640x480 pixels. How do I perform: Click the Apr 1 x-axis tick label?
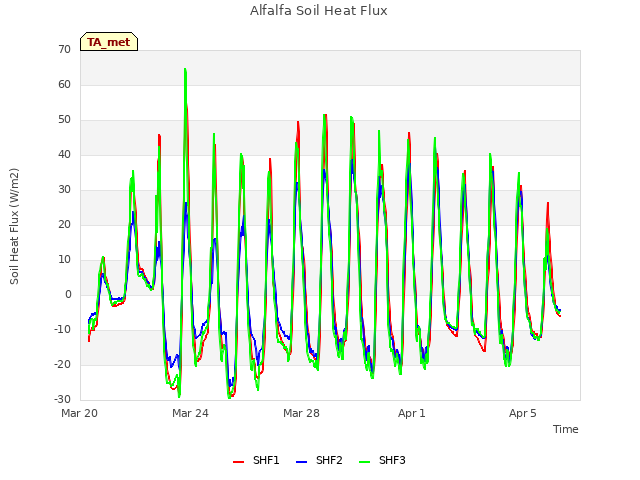click(412, 413)
